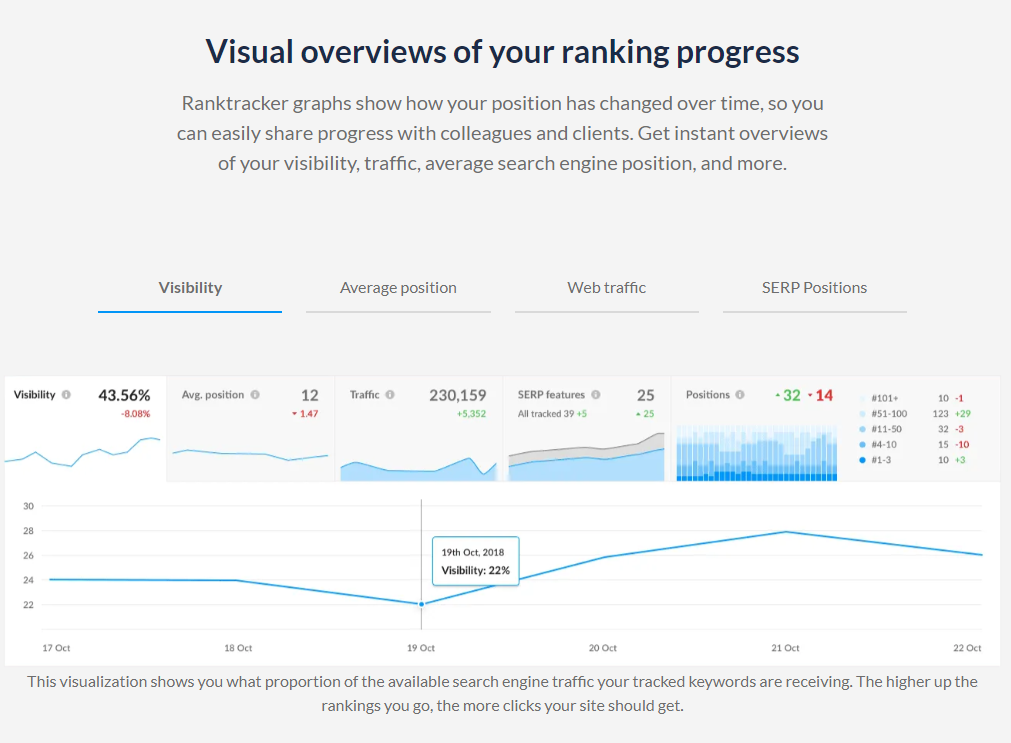The width and height of the screenshot is (1011, 743).
Task: Click the Positions stacked bar chart
Action: pos(757,453)
